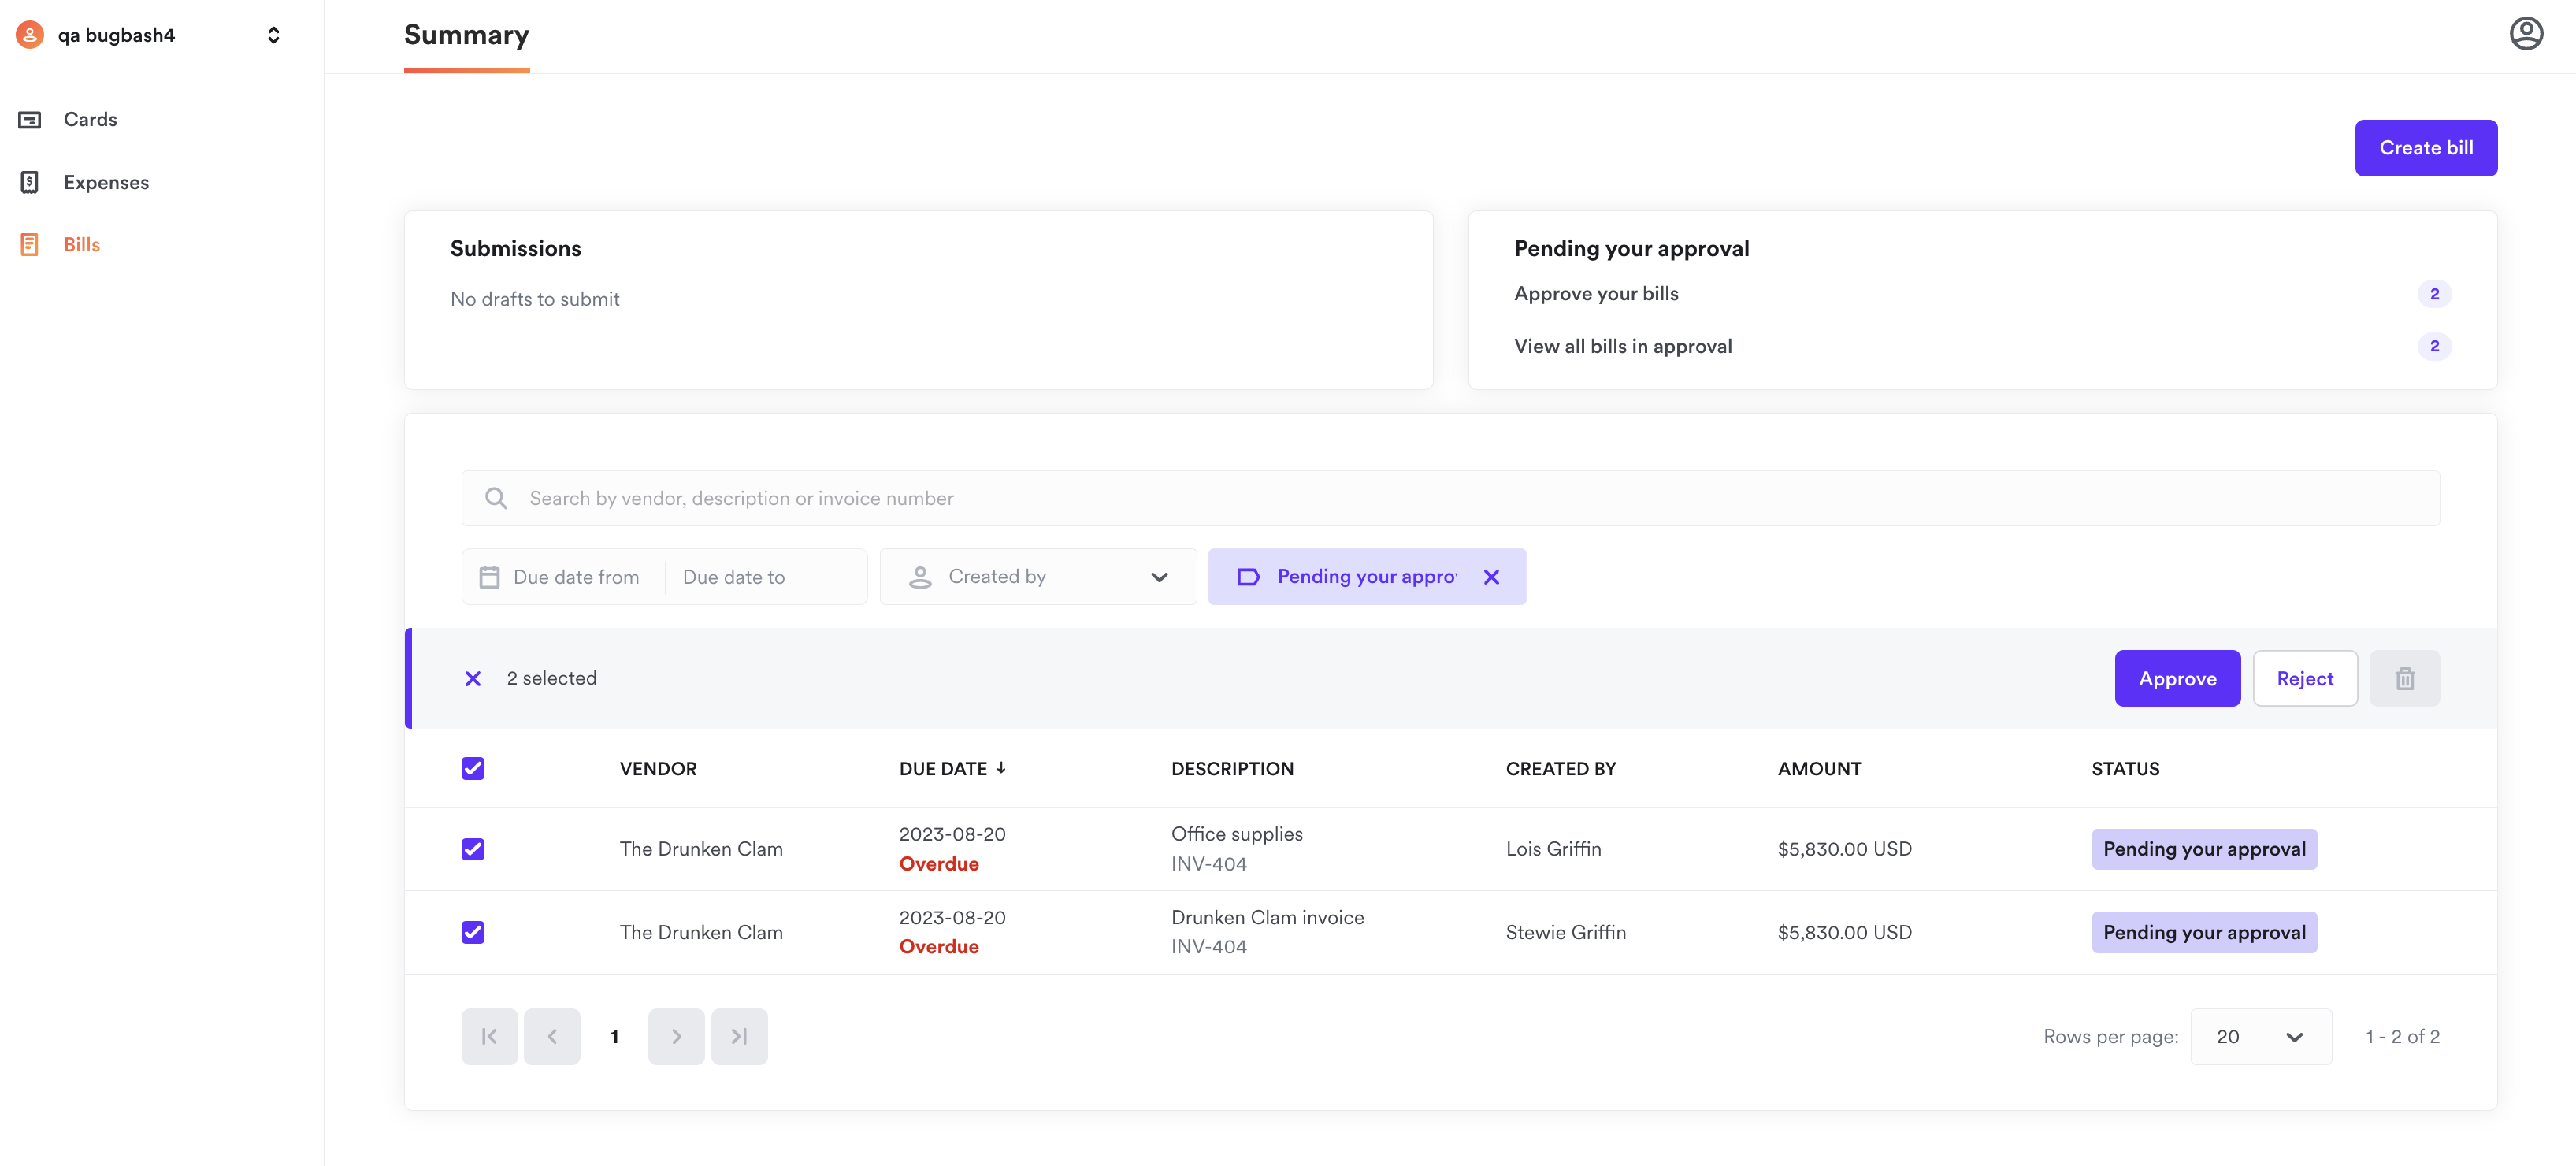This screenshot has width=2576, height=1166.
Task: Uncheck the select-all header checkbox
Action: click(x=473, y=768)
